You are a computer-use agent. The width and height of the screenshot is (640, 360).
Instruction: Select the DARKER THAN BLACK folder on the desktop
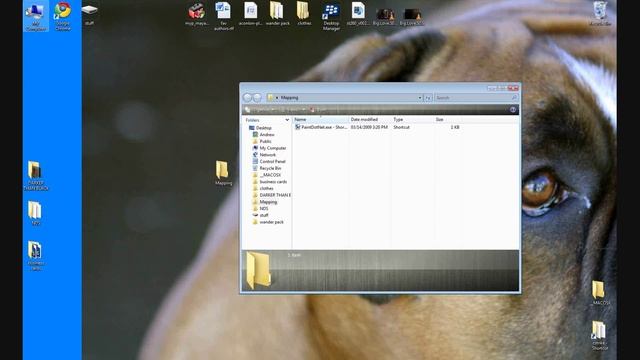pyautogui.click(x=36, y=176)
